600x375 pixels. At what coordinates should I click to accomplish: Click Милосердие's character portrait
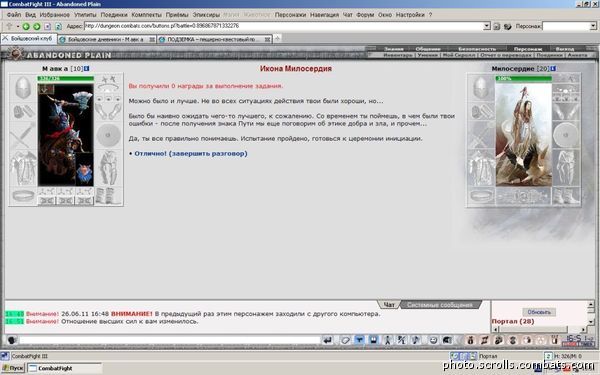click(523, 135)
